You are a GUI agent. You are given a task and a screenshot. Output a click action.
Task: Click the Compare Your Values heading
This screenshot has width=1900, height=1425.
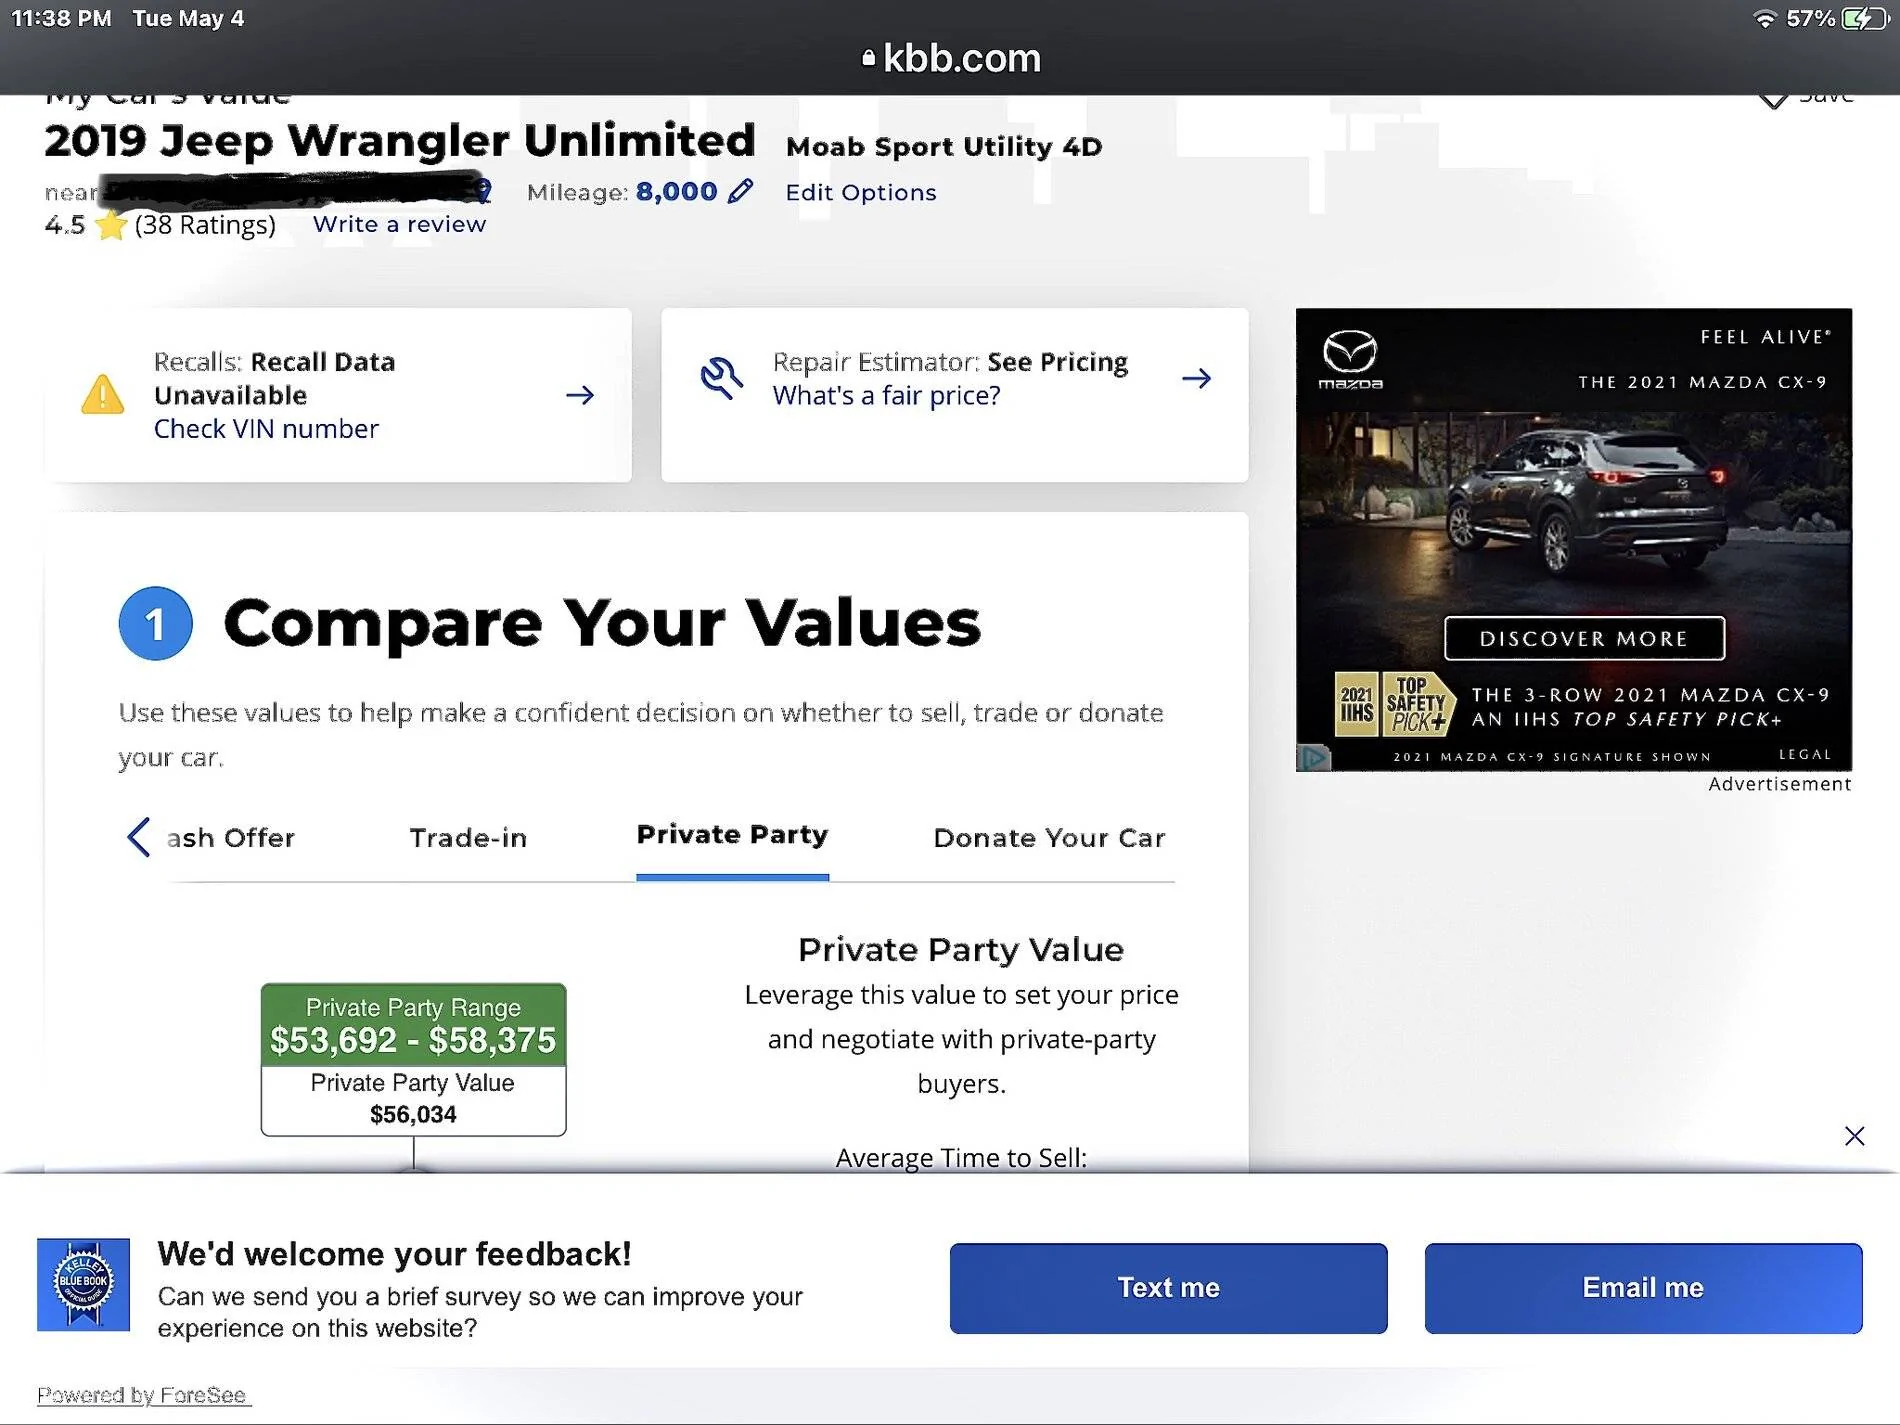point(602,622)
